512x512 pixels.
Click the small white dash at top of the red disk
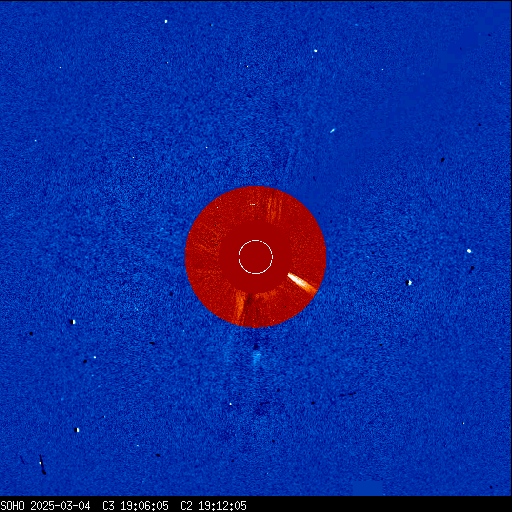pos(253,204)
